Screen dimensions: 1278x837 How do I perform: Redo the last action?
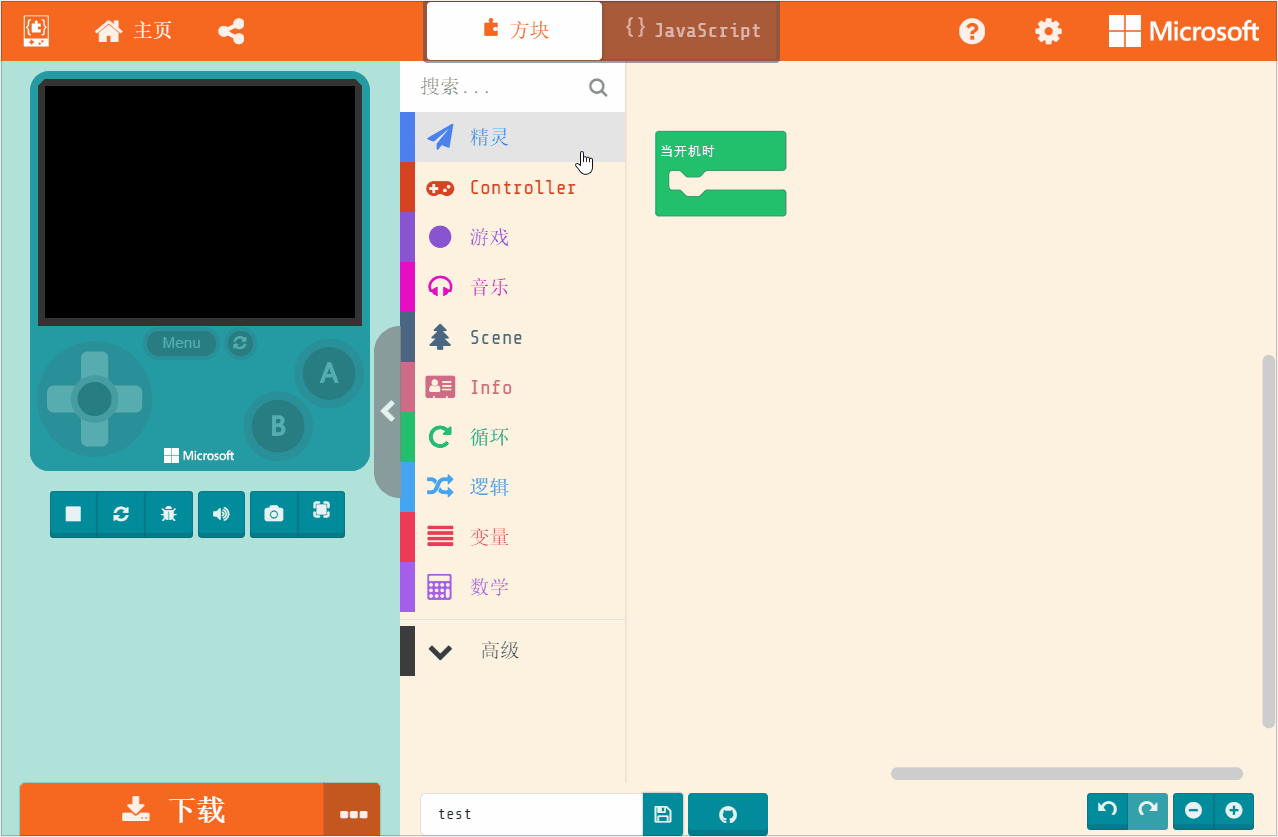1148,811
